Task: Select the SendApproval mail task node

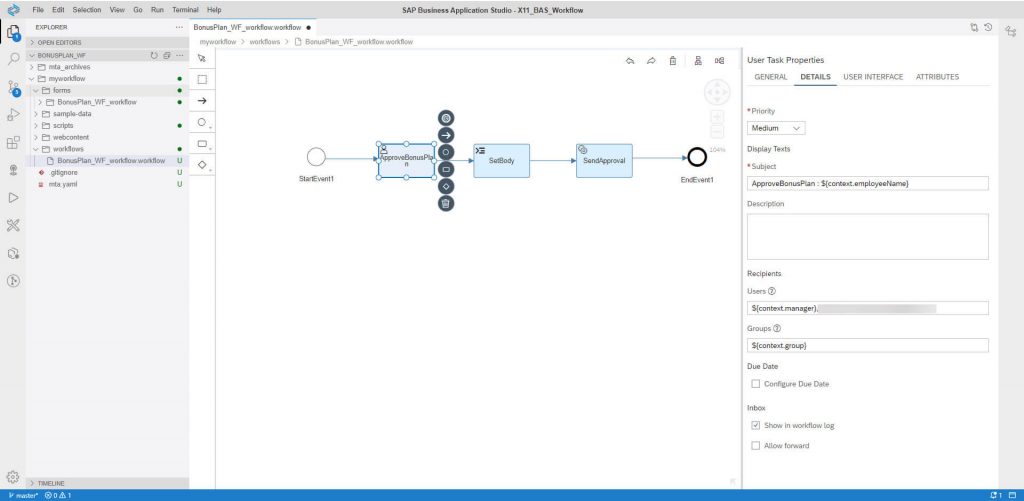Action: (x=604, y=161)
